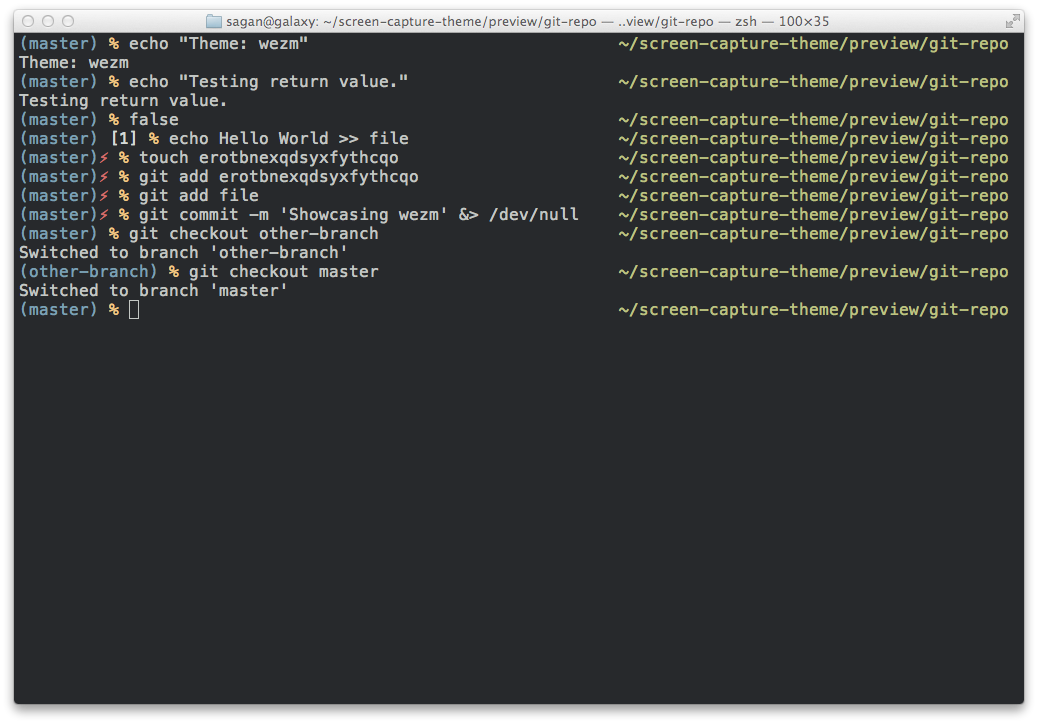Screen dimensions: 1038x724
Task: Click the 'Testing return value.' output line
Action: pyautogui.click(x=123, y=101)
